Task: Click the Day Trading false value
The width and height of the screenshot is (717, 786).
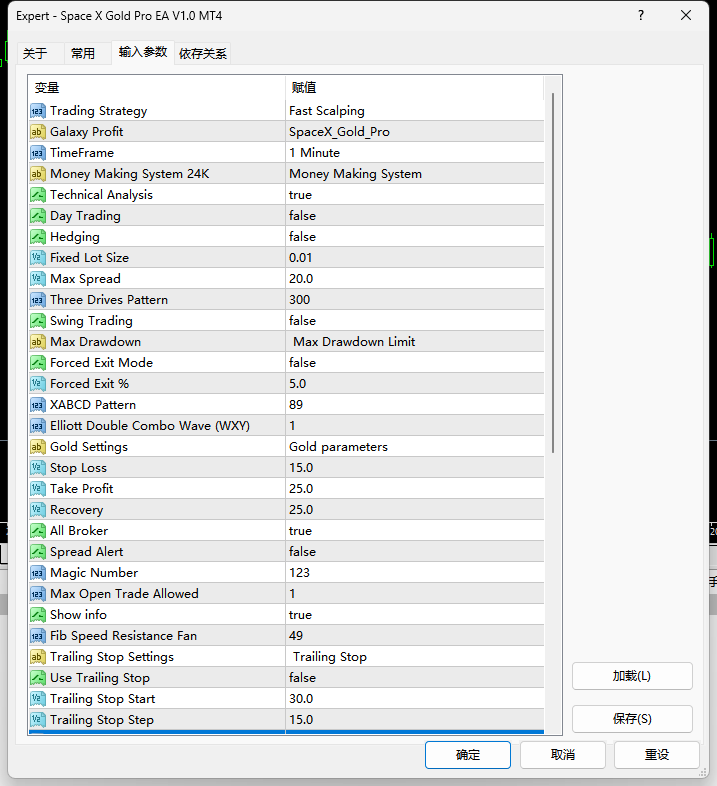Action: 415,216
